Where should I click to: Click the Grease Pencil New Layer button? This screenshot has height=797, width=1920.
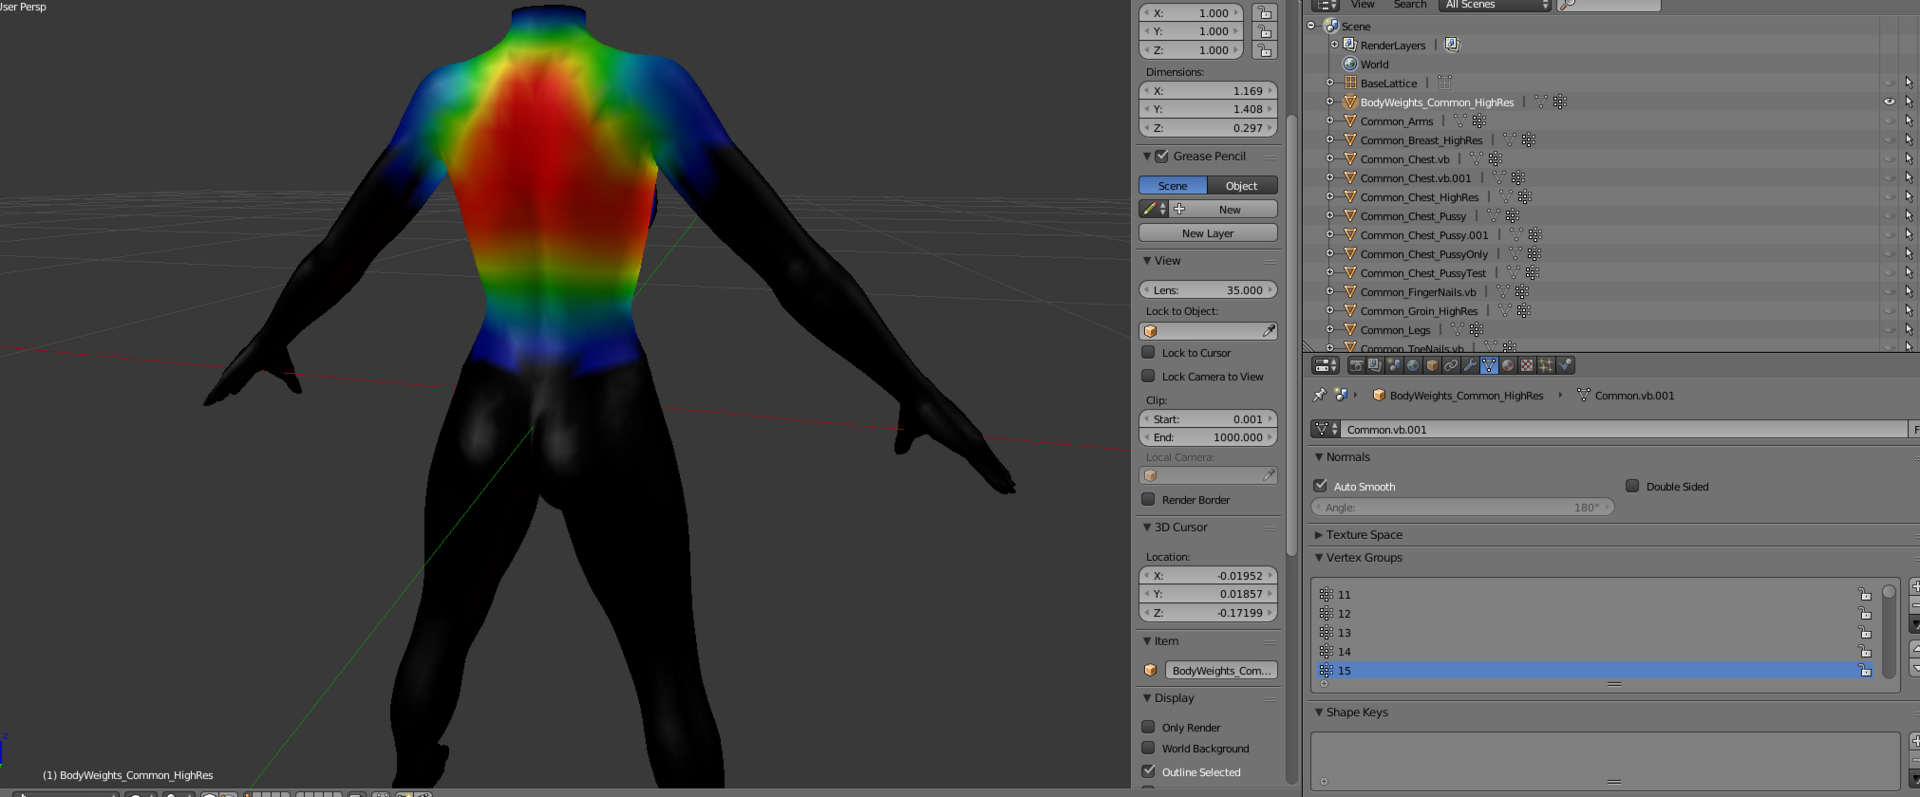[1208, 233]
